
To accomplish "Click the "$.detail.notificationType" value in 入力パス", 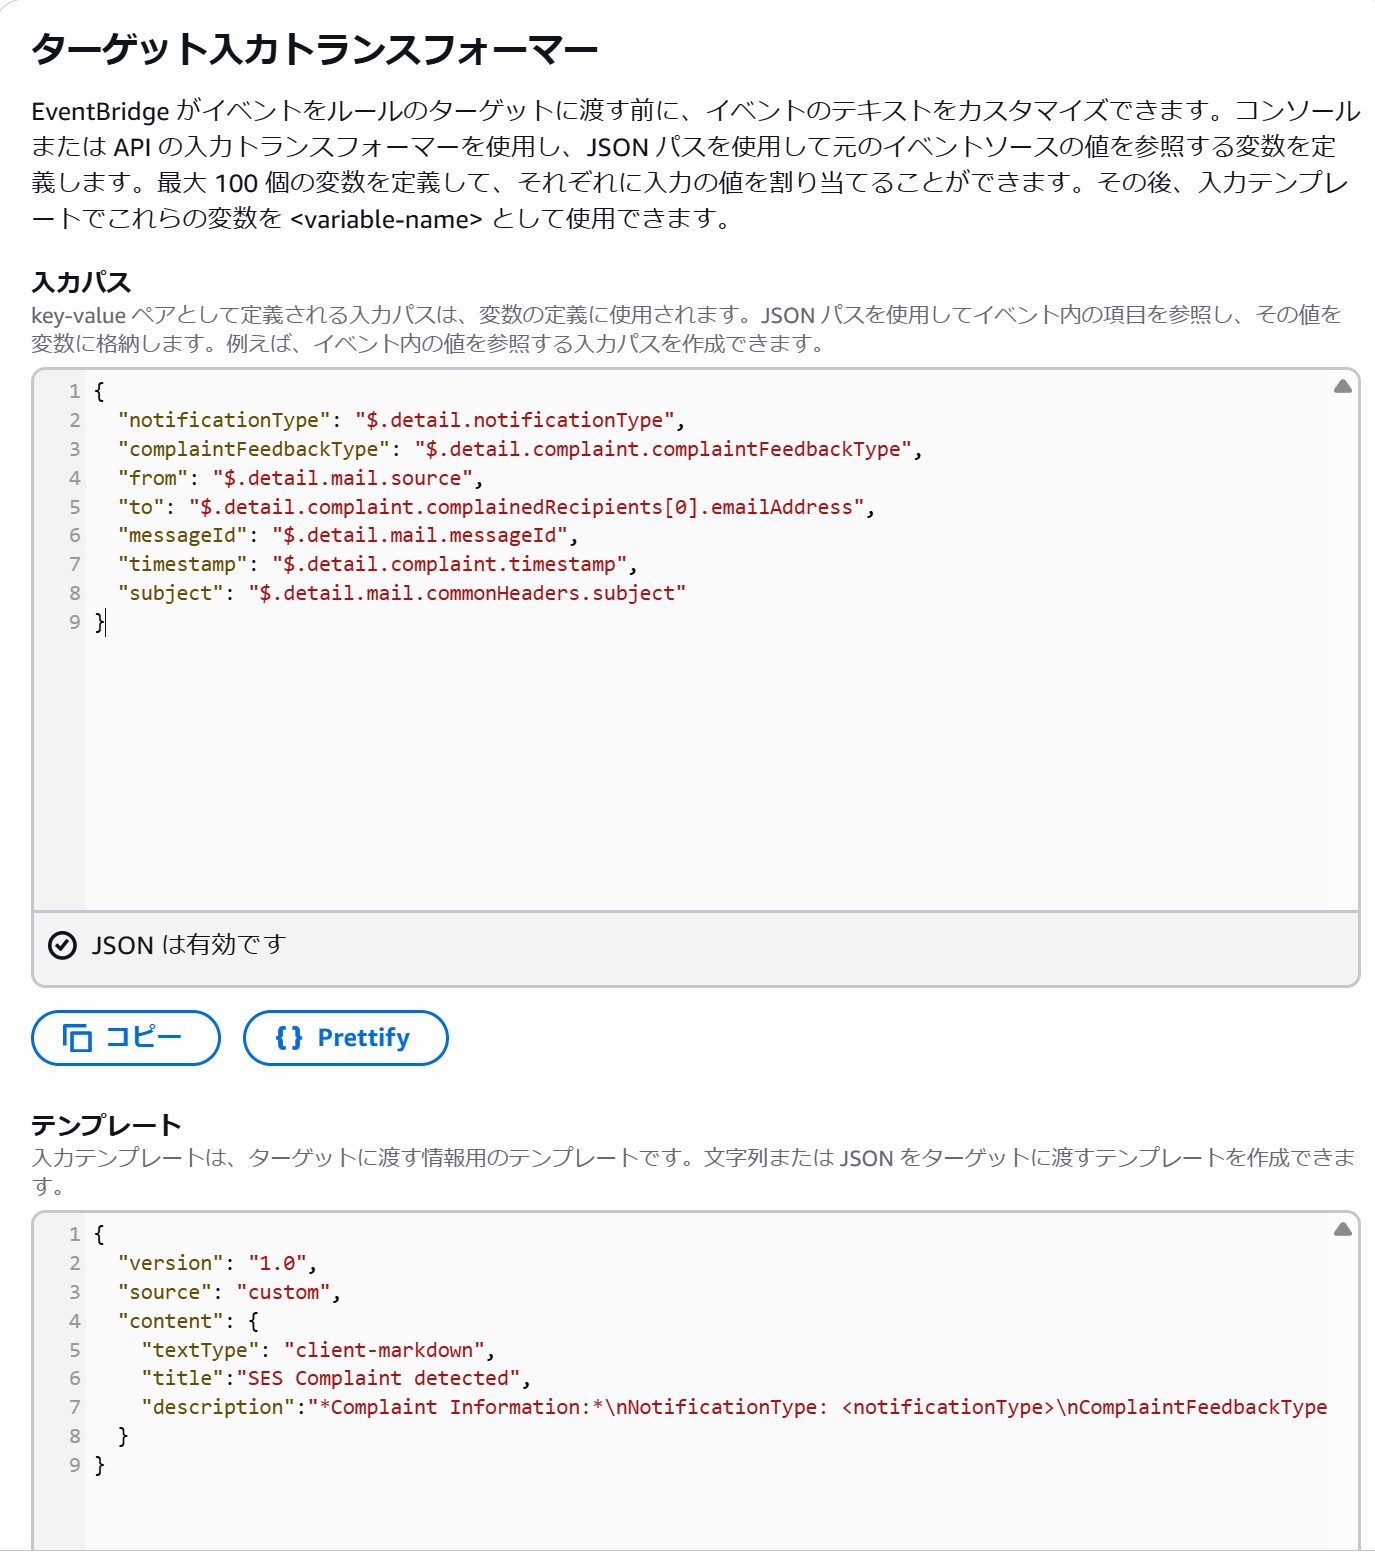I will tap(514, 420).
